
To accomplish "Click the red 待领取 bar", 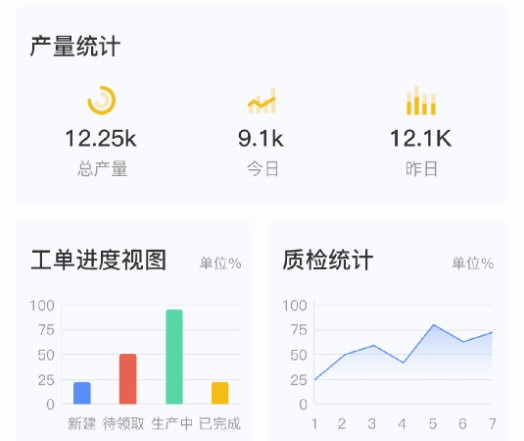I will coord(128,379).
